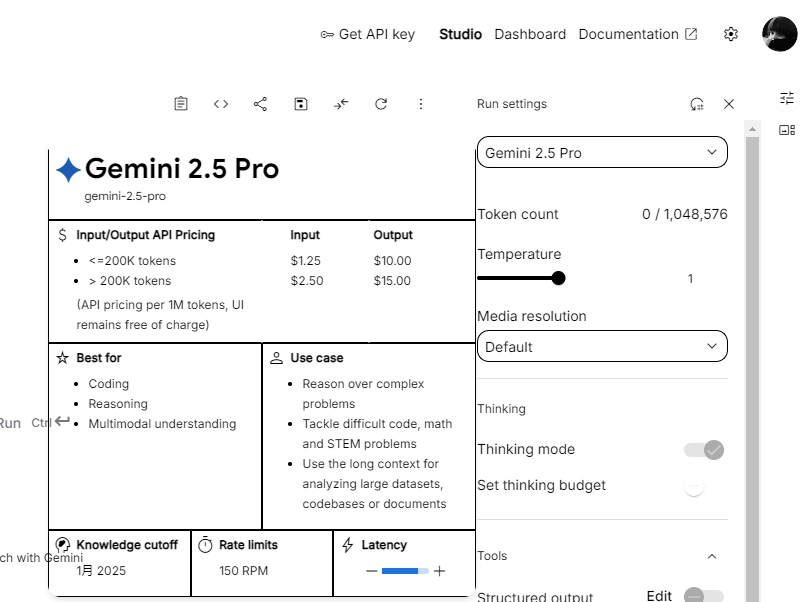This screenshot has width=808, height=602.
Task: Open the three-dot more options menu
Action: (x=420, y=104)
